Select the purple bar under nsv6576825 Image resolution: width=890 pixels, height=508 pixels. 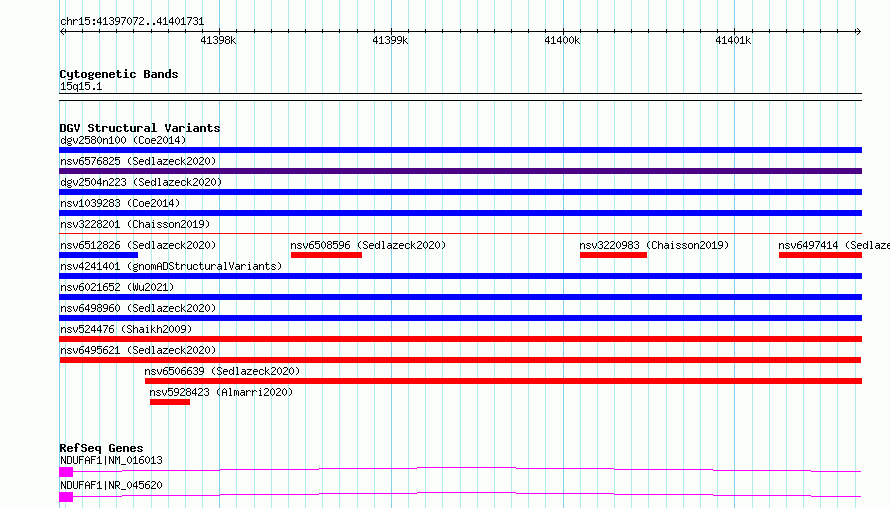point(460,171)
